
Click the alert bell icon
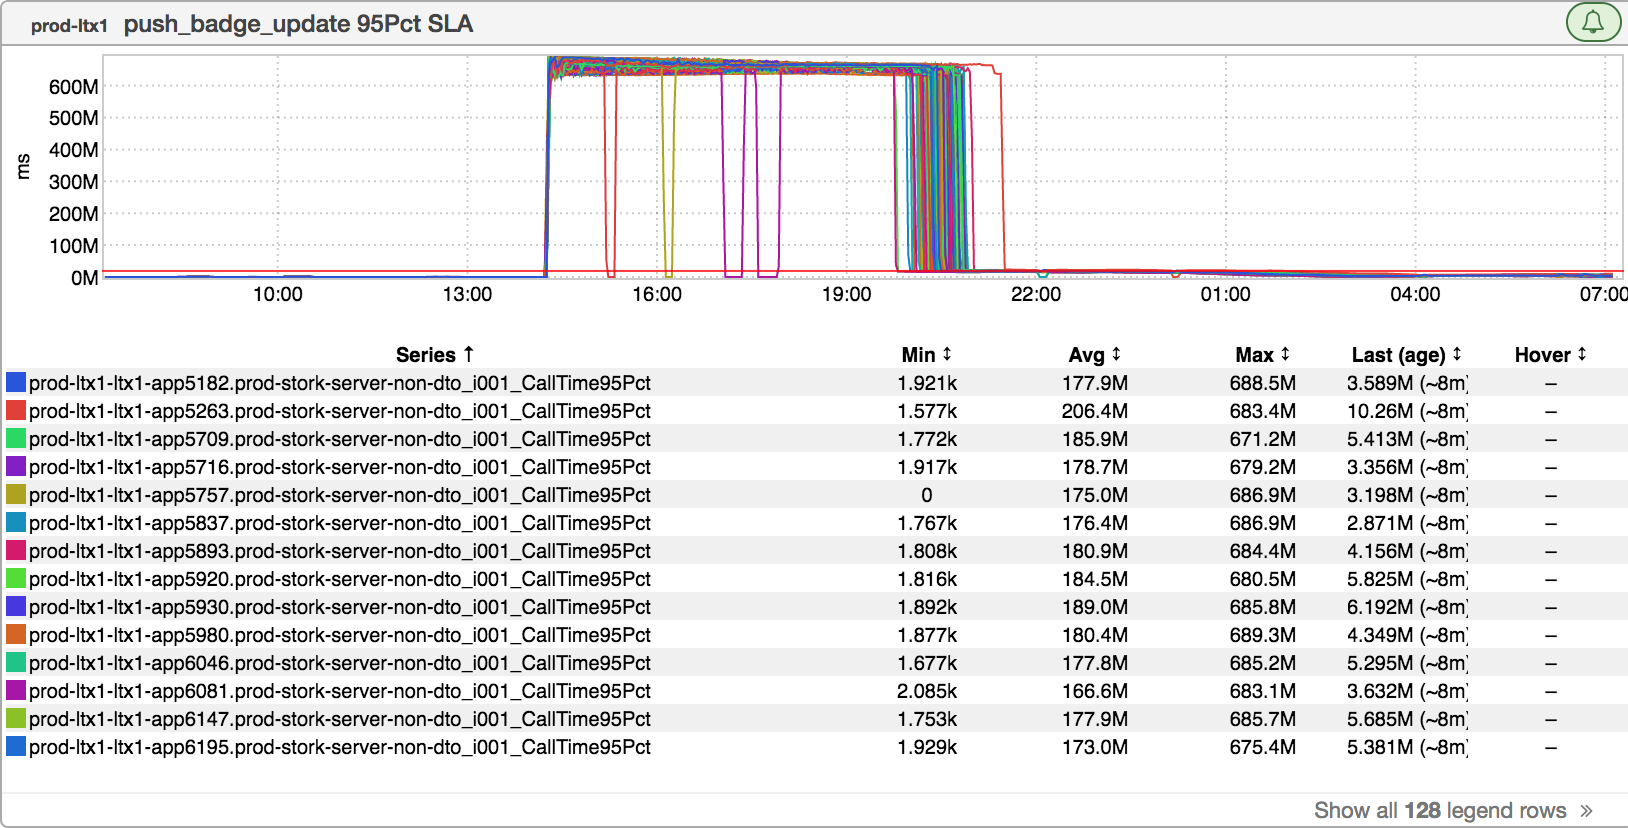pyautogui.click(x=1593, y=22)
